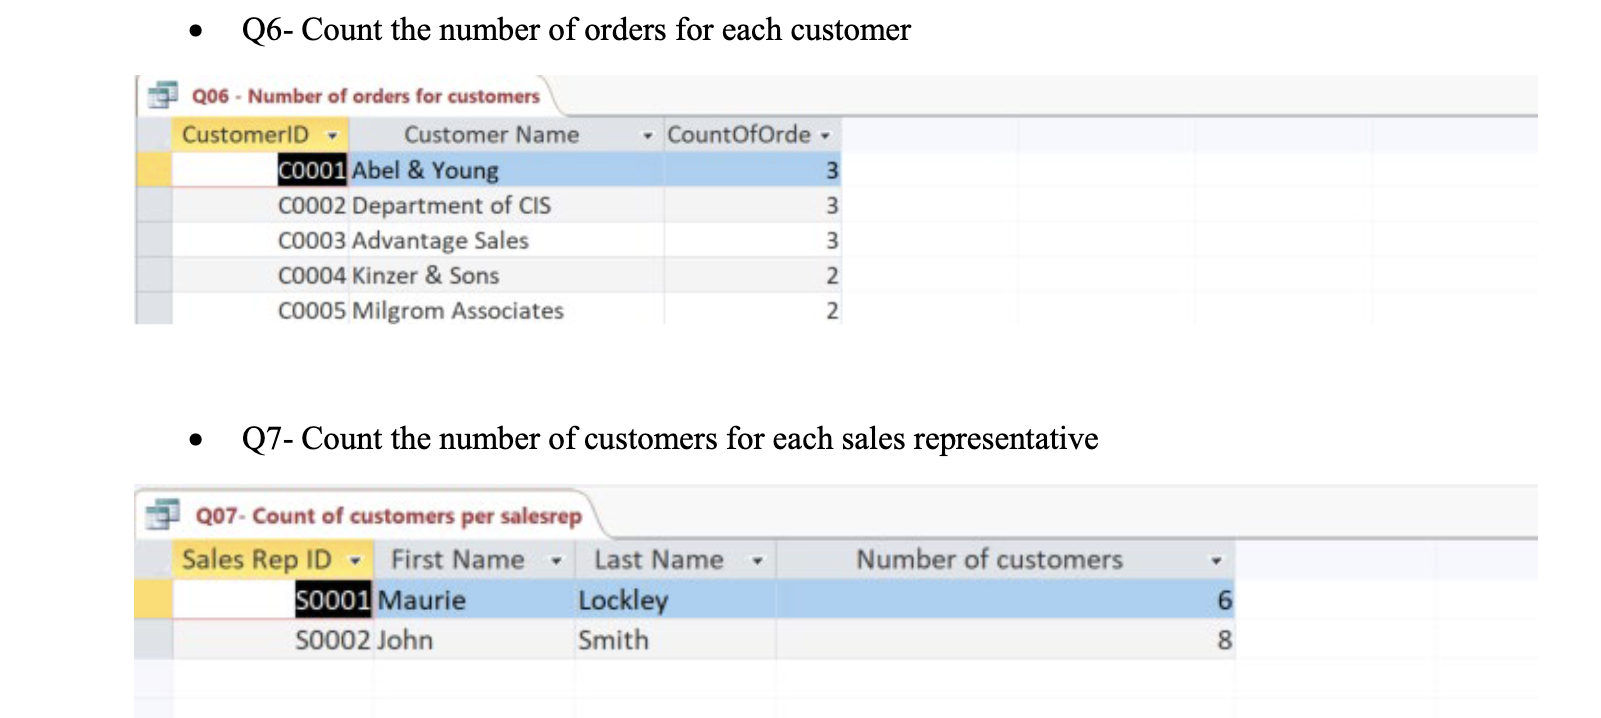Click the Last Name column header

click(676, 559)
